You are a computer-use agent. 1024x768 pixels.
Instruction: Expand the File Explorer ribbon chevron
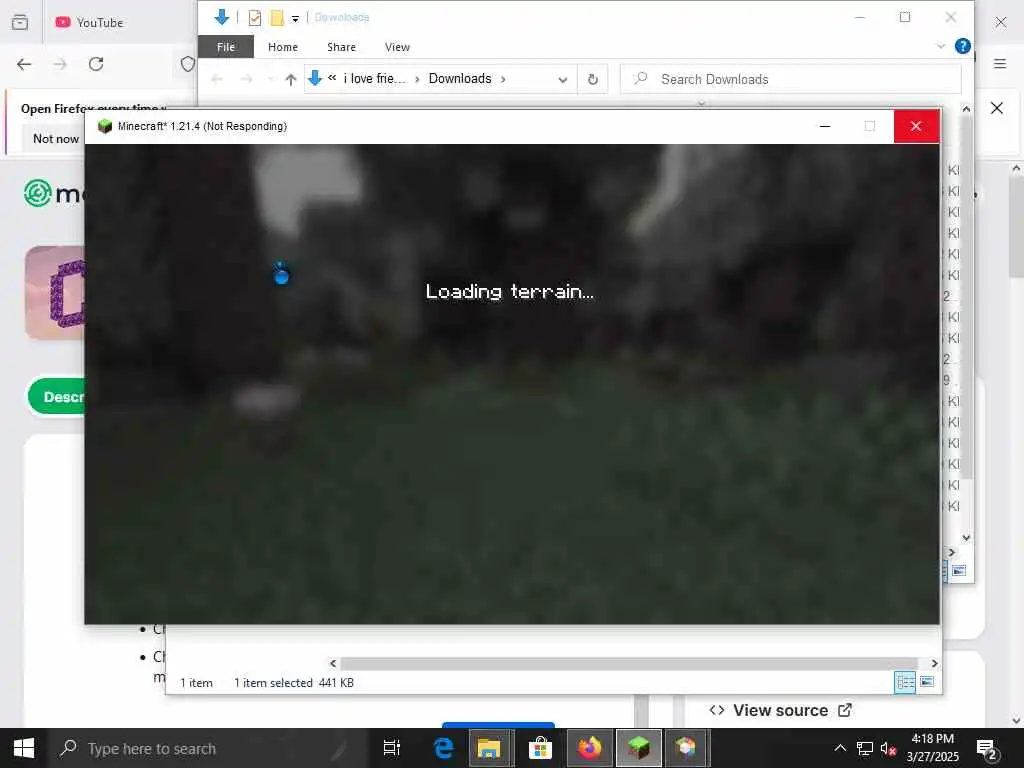(x=940, y=46)
